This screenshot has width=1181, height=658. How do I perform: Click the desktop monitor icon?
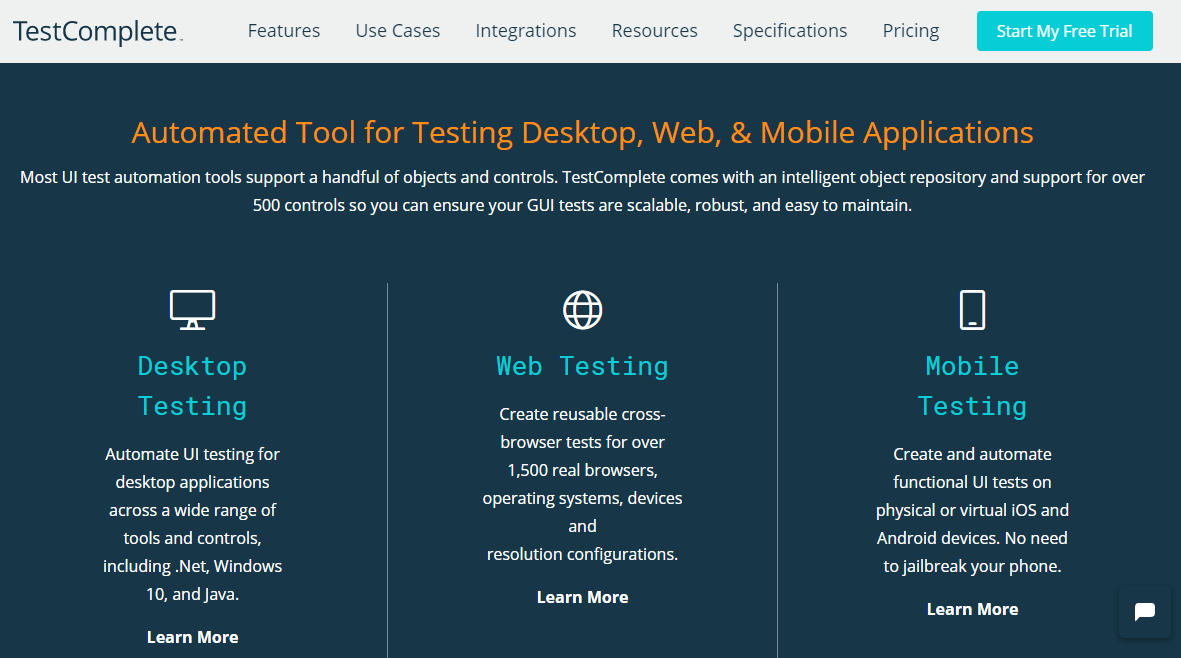(193, 310)
